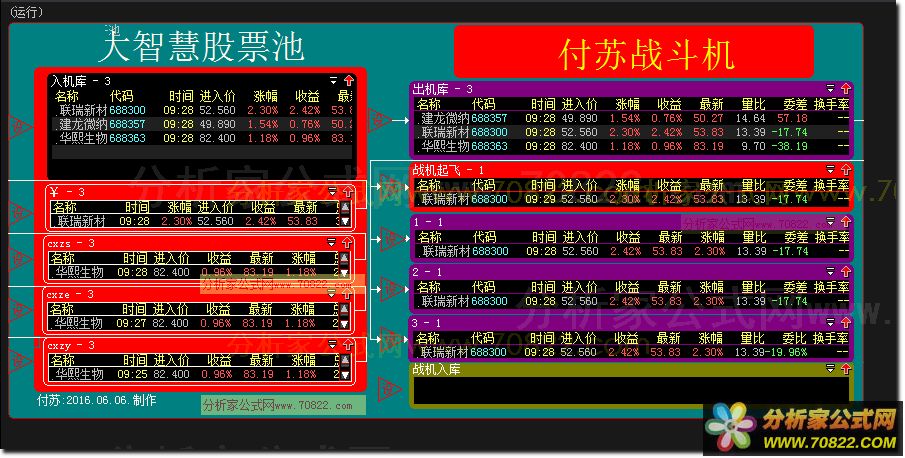Click the red up arrow of 1 - 1 panel

846,221
